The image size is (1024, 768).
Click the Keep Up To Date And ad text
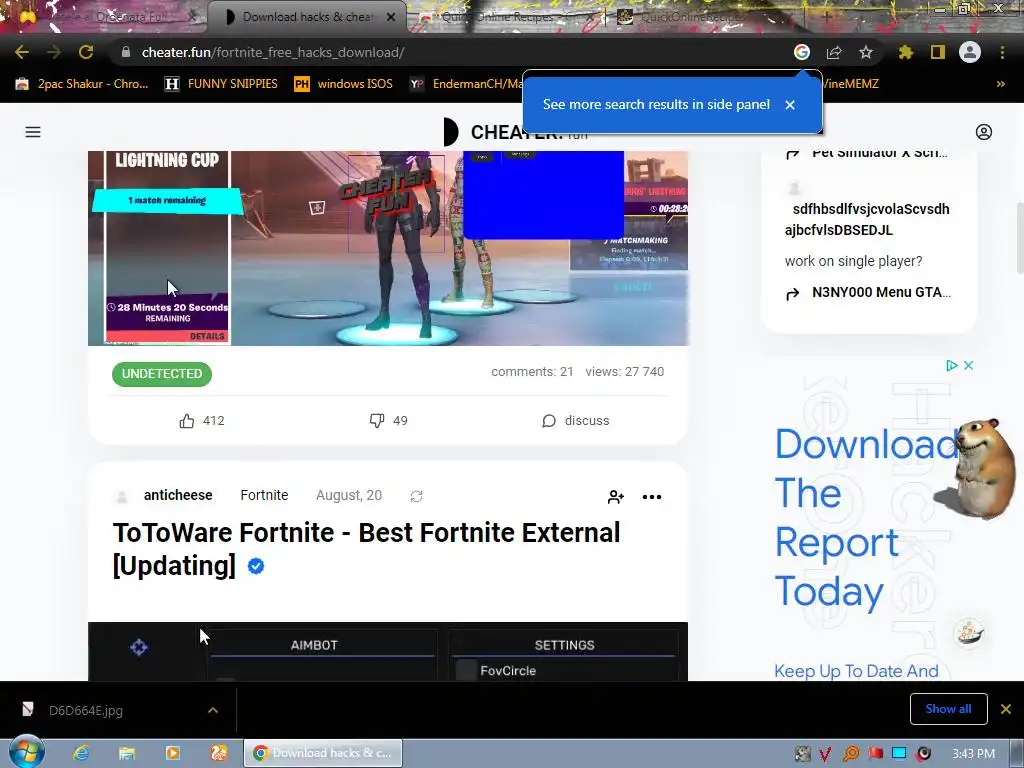click(856, 671)
